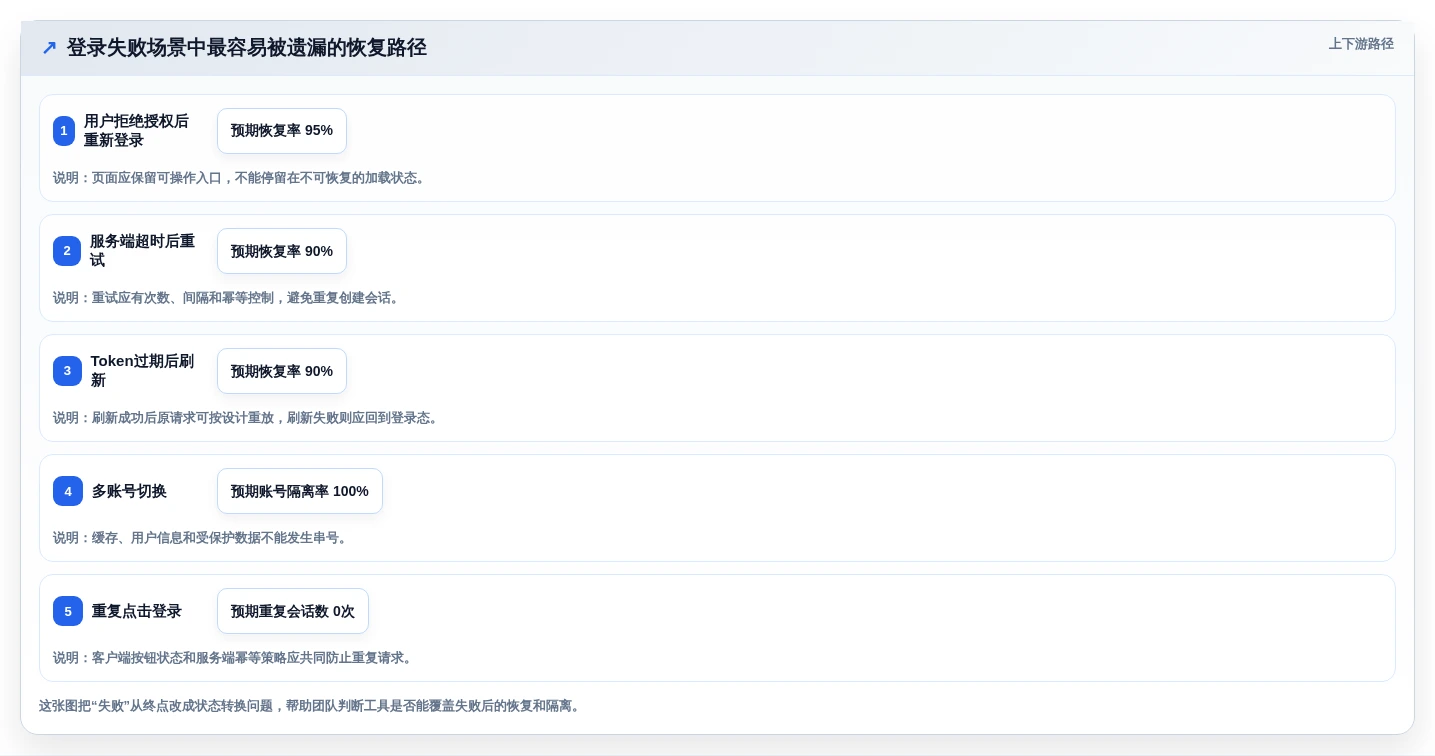Select the Token过期后刷新 heading
The height and width of the screenshot is (756, 1435).
click(143, 371)
